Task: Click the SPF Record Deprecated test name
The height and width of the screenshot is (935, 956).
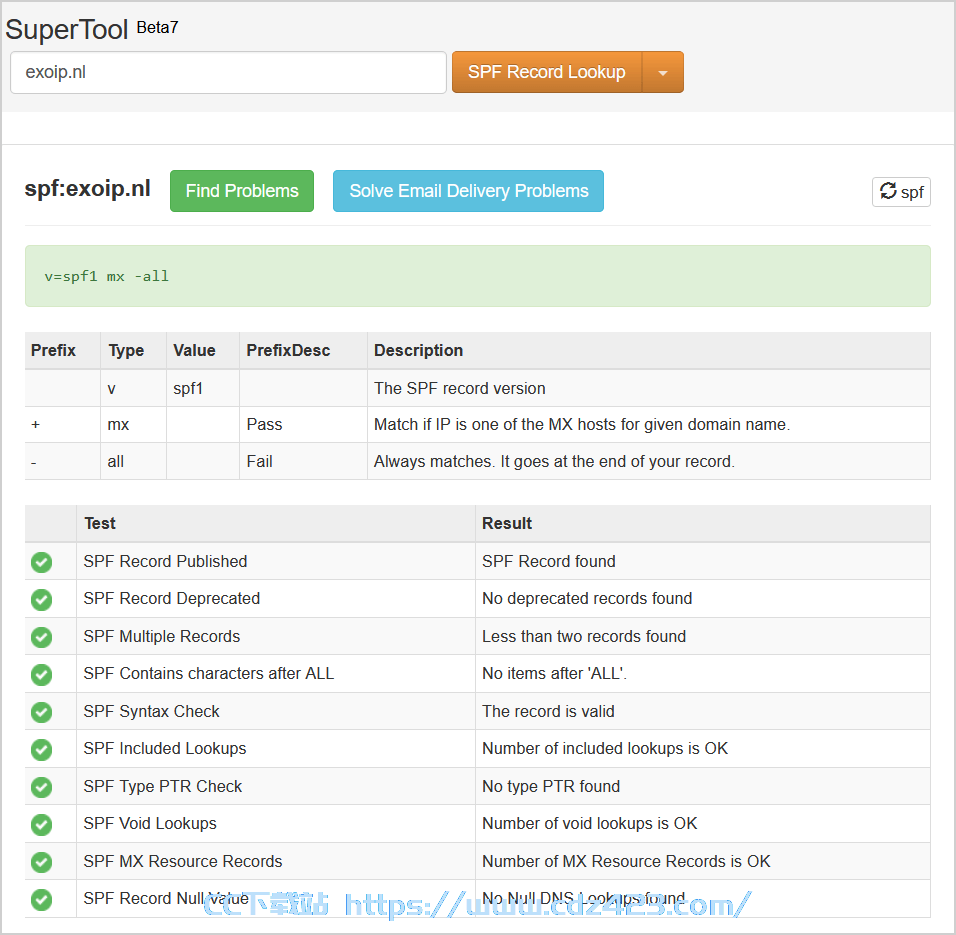Action: pos(171,599)
